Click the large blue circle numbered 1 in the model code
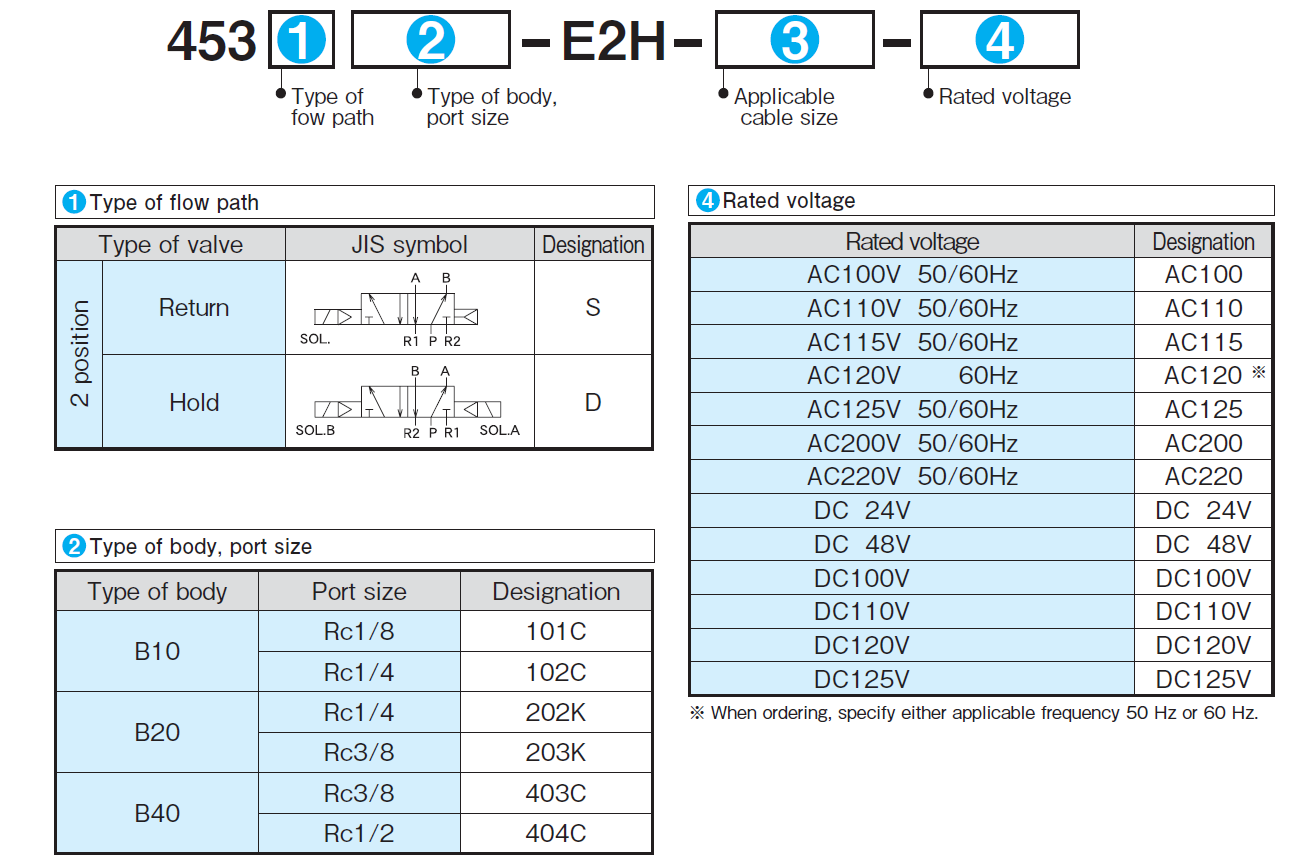This screenshot has height=863, width=1311. (x=301, y=41)
